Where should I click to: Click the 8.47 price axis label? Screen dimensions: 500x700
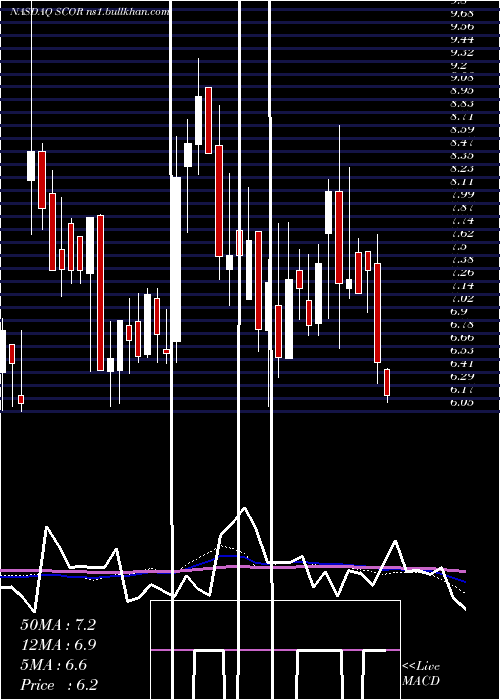[x=462, y=143]
